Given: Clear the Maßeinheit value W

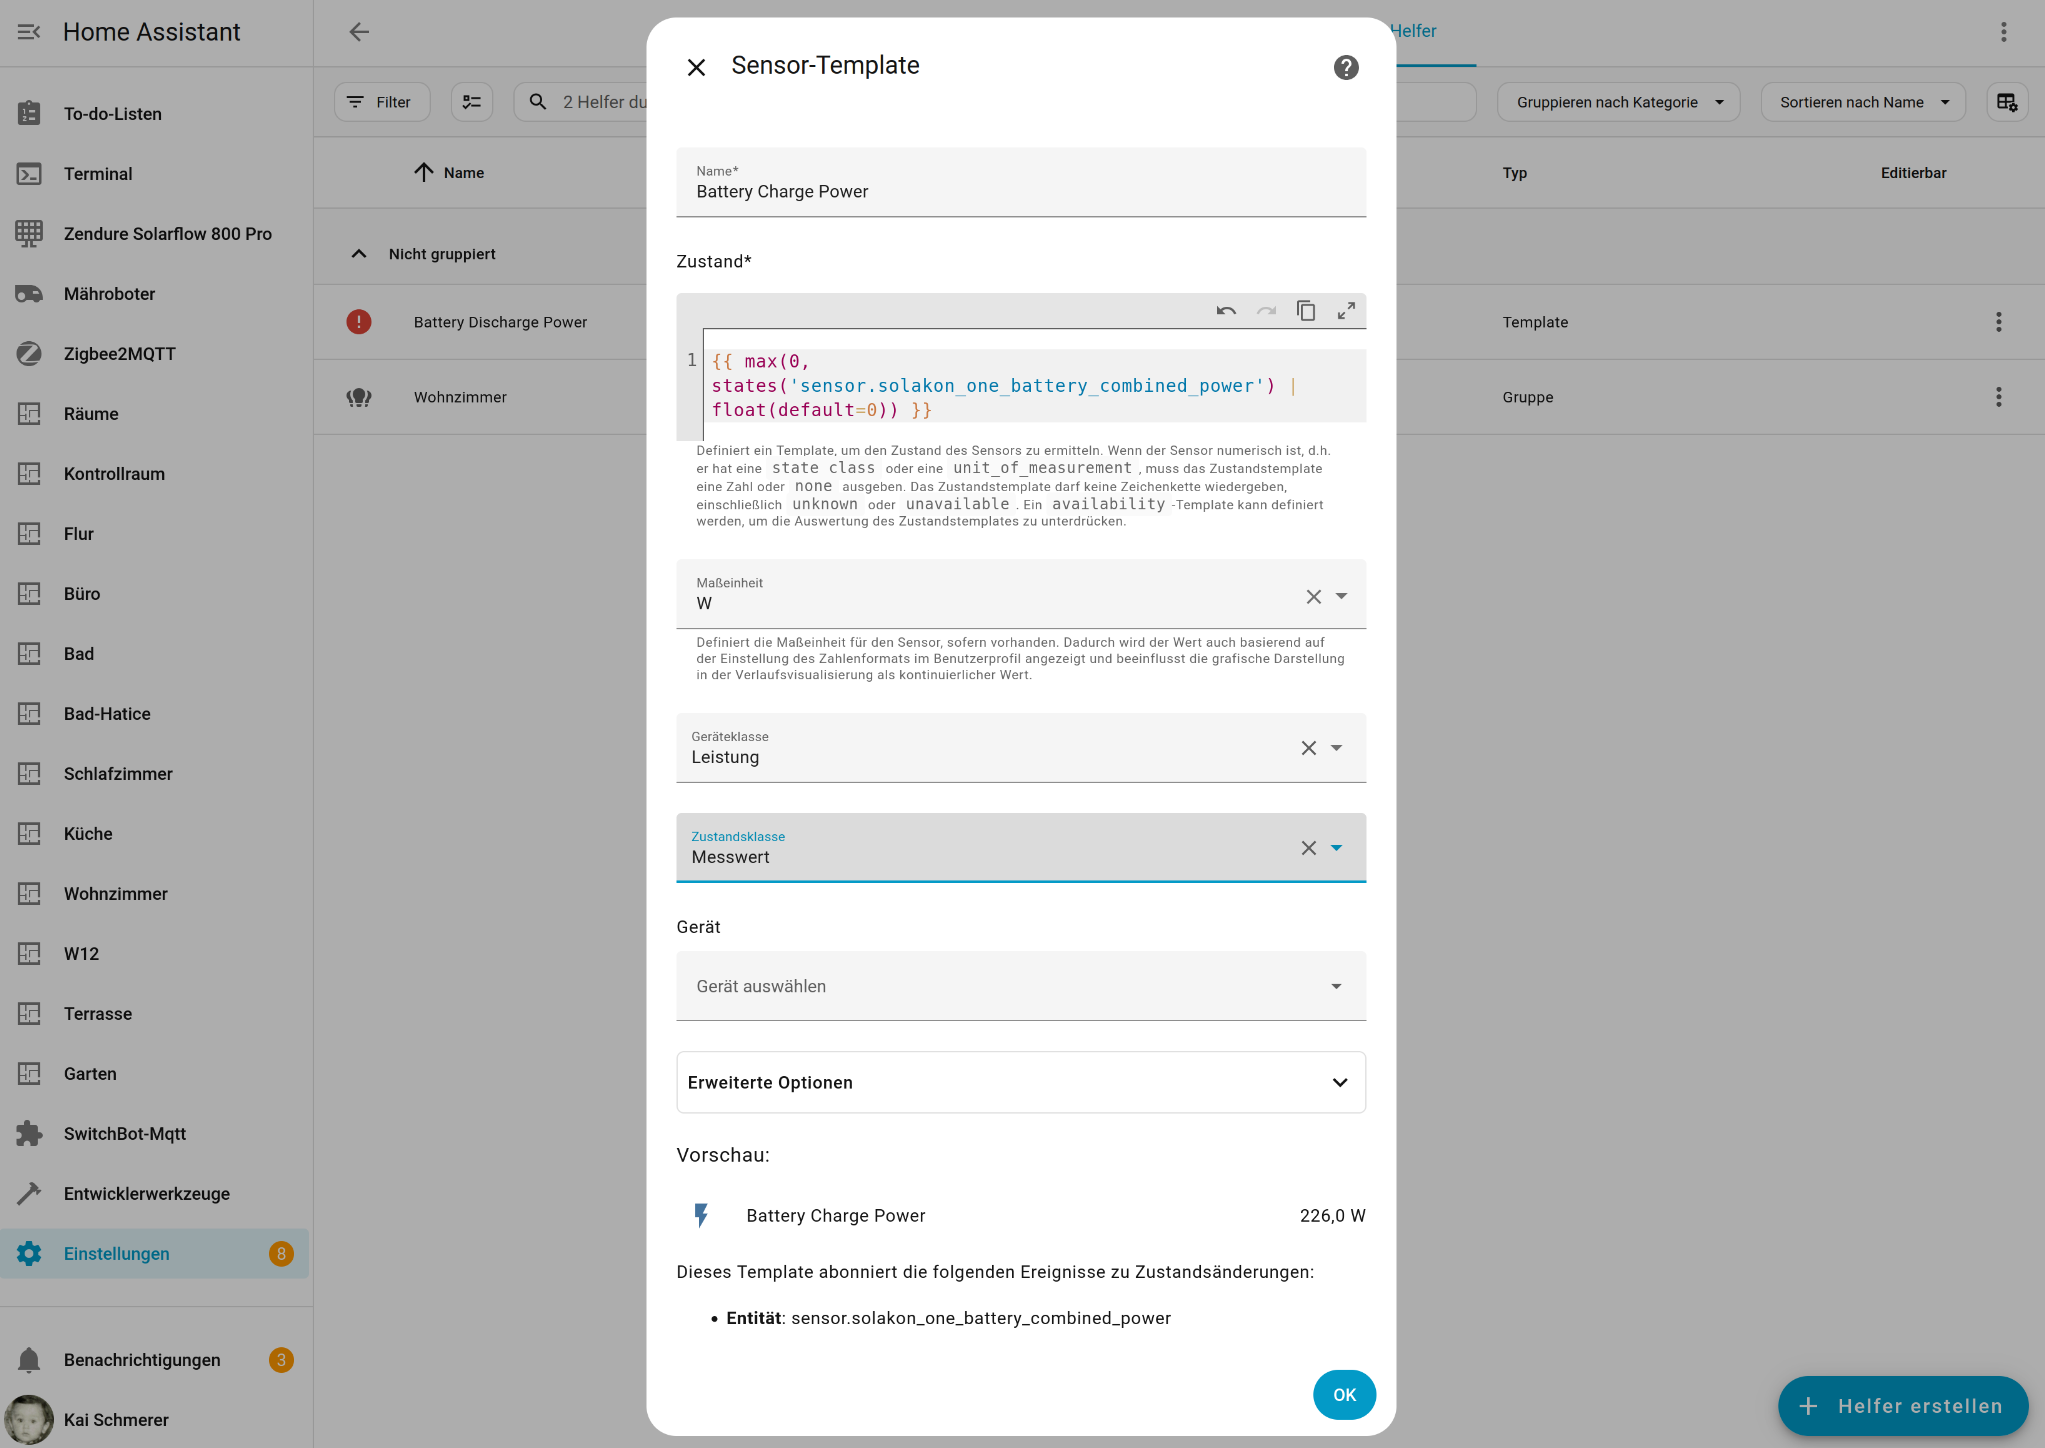Looking at the screenshot, I should coord(1313,597).
